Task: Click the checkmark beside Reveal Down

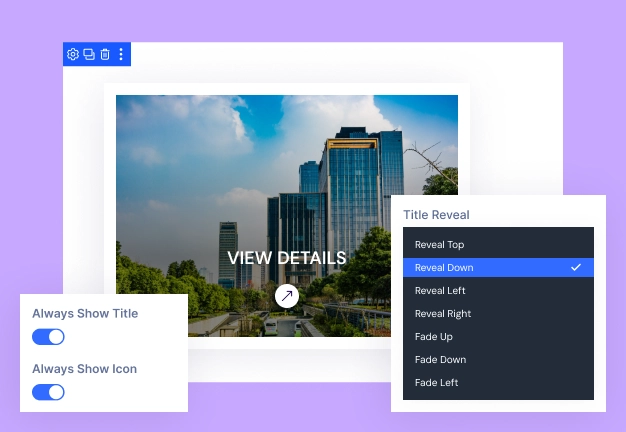Action: [x=576, y=268]
